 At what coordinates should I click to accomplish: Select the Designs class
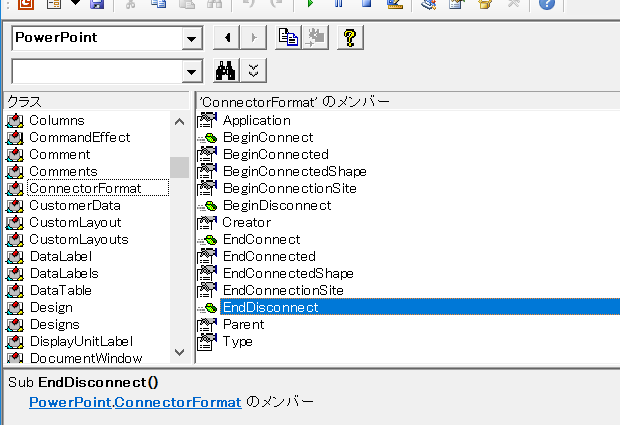tap(55, 325)
